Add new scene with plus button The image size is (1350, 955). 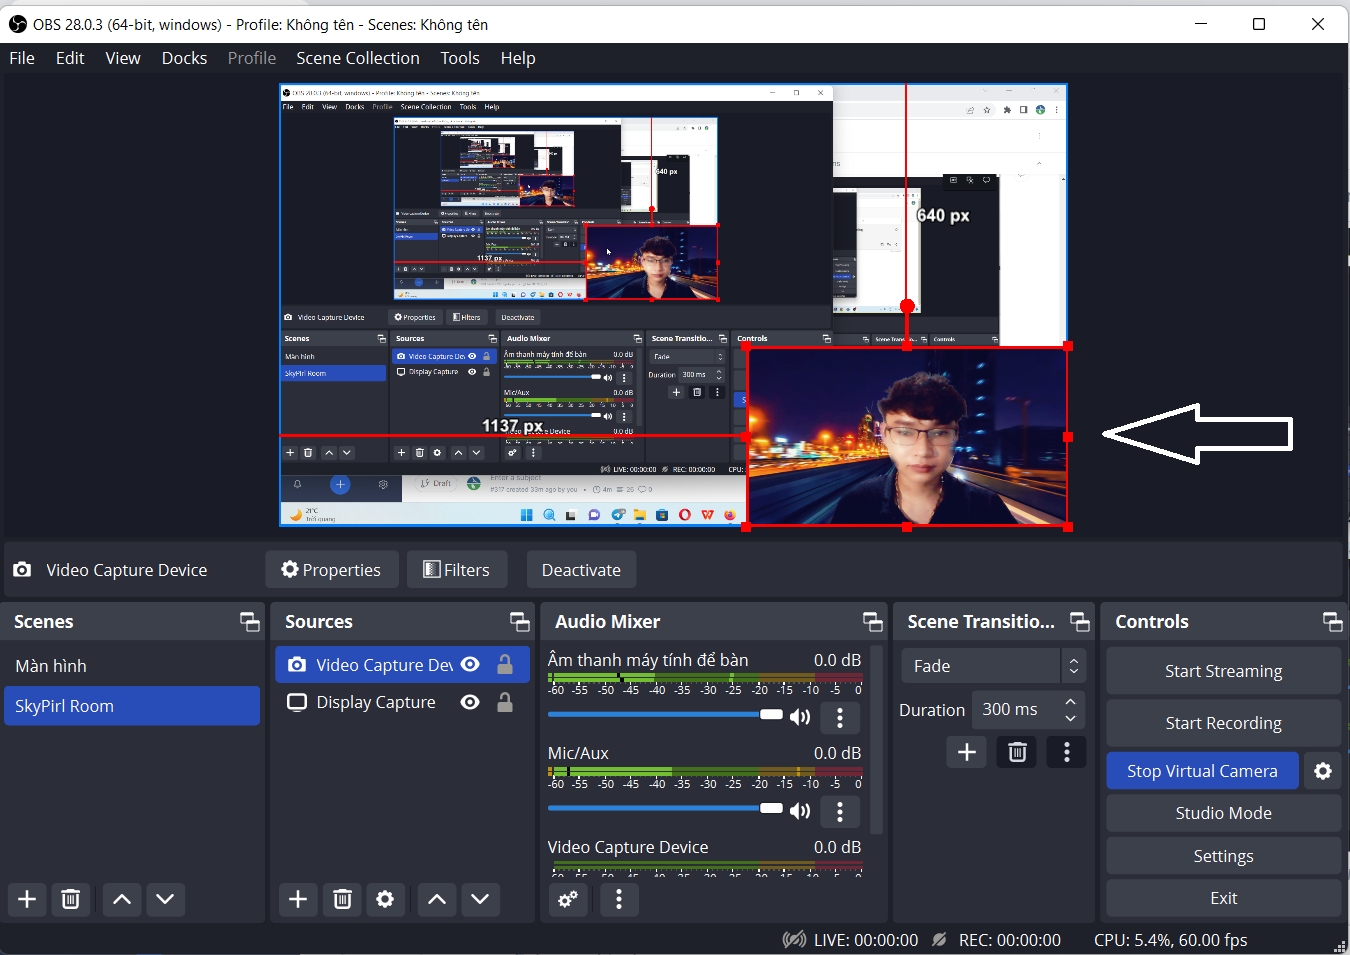pos(27,899)
